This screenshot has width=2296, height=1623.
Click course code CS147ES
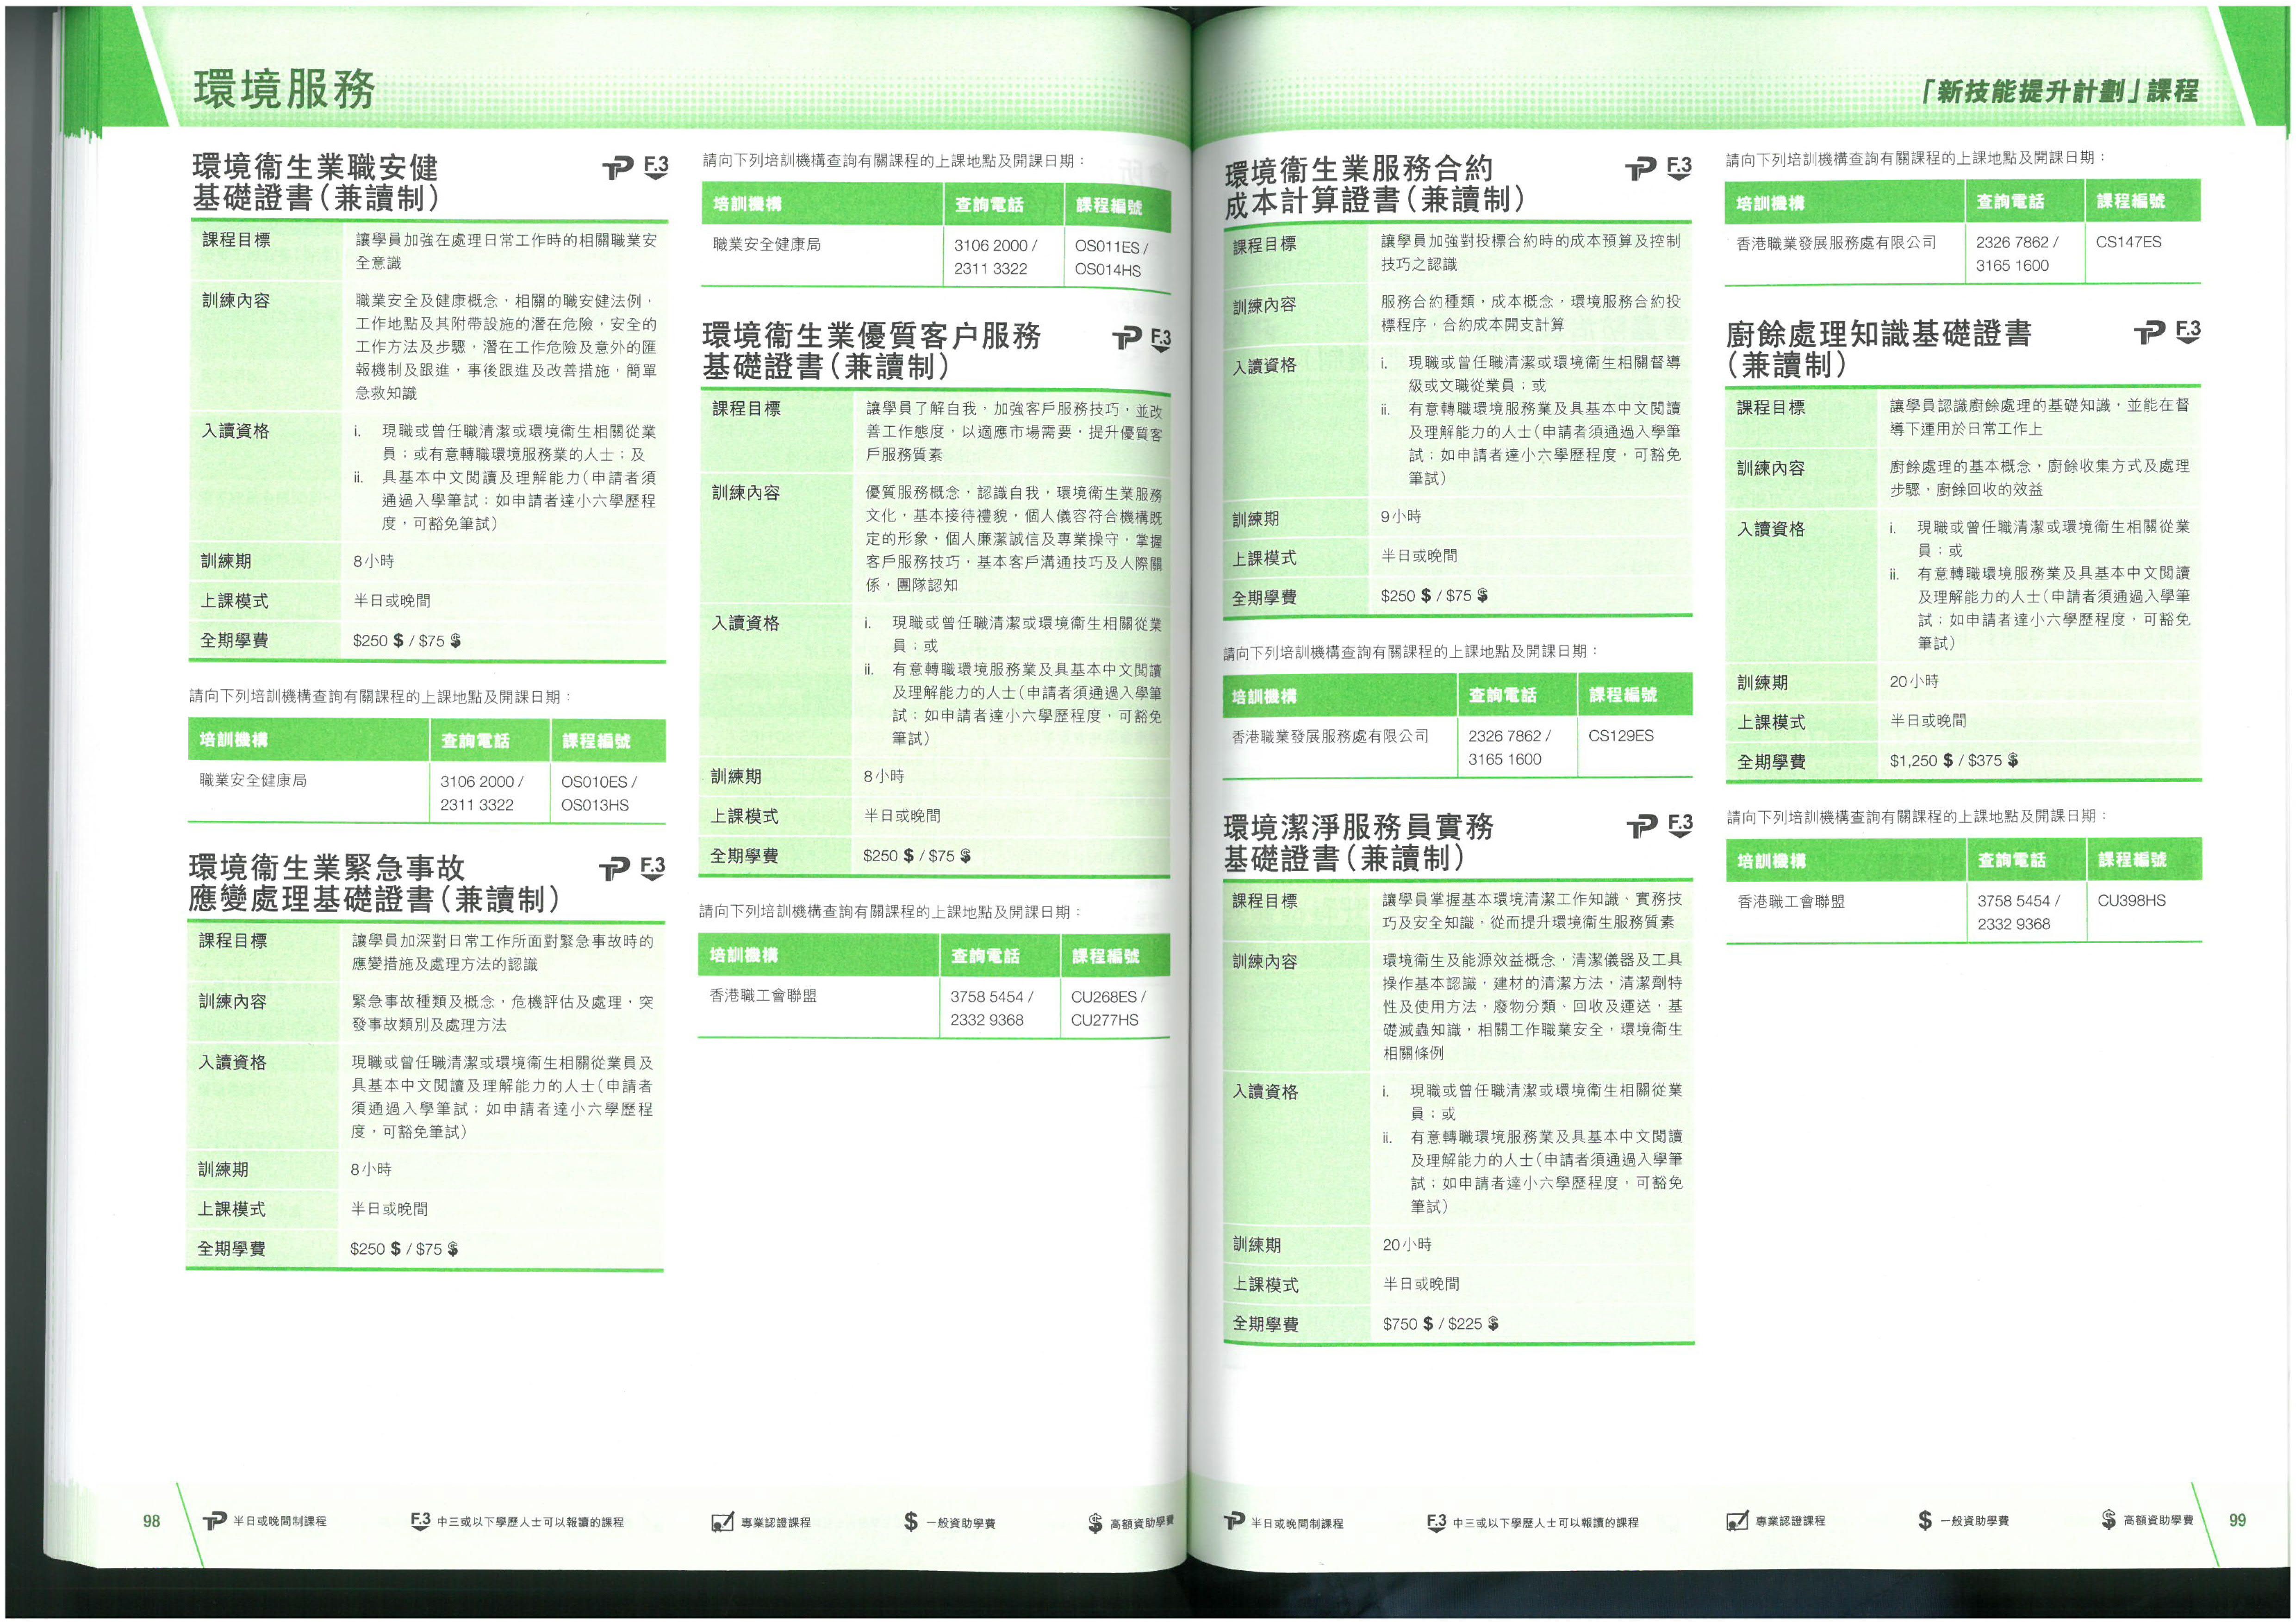point(2128,242)
